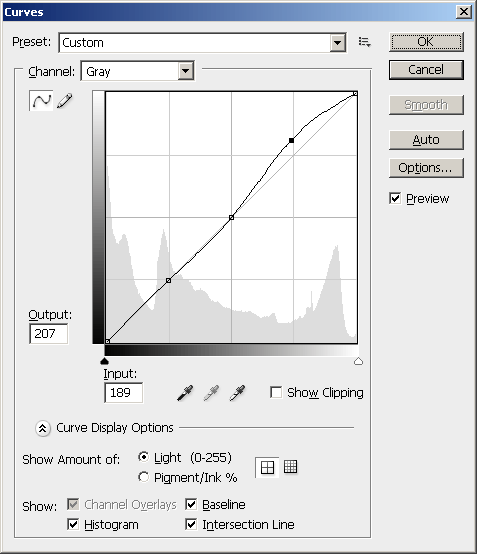Pick the white point eyedropper
The image size is (477, 554).
tap(237, 393)
